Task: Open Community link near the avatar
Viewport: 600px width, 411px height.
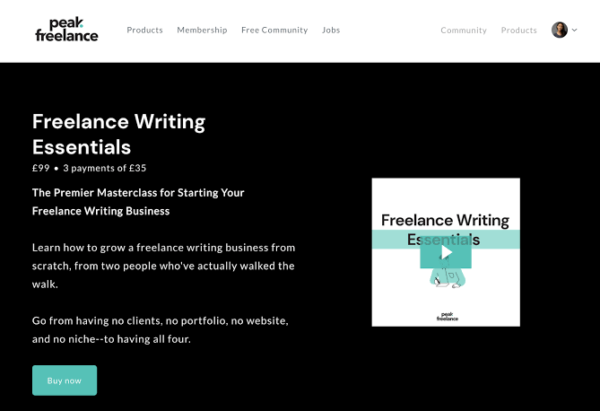Action: 463,30
